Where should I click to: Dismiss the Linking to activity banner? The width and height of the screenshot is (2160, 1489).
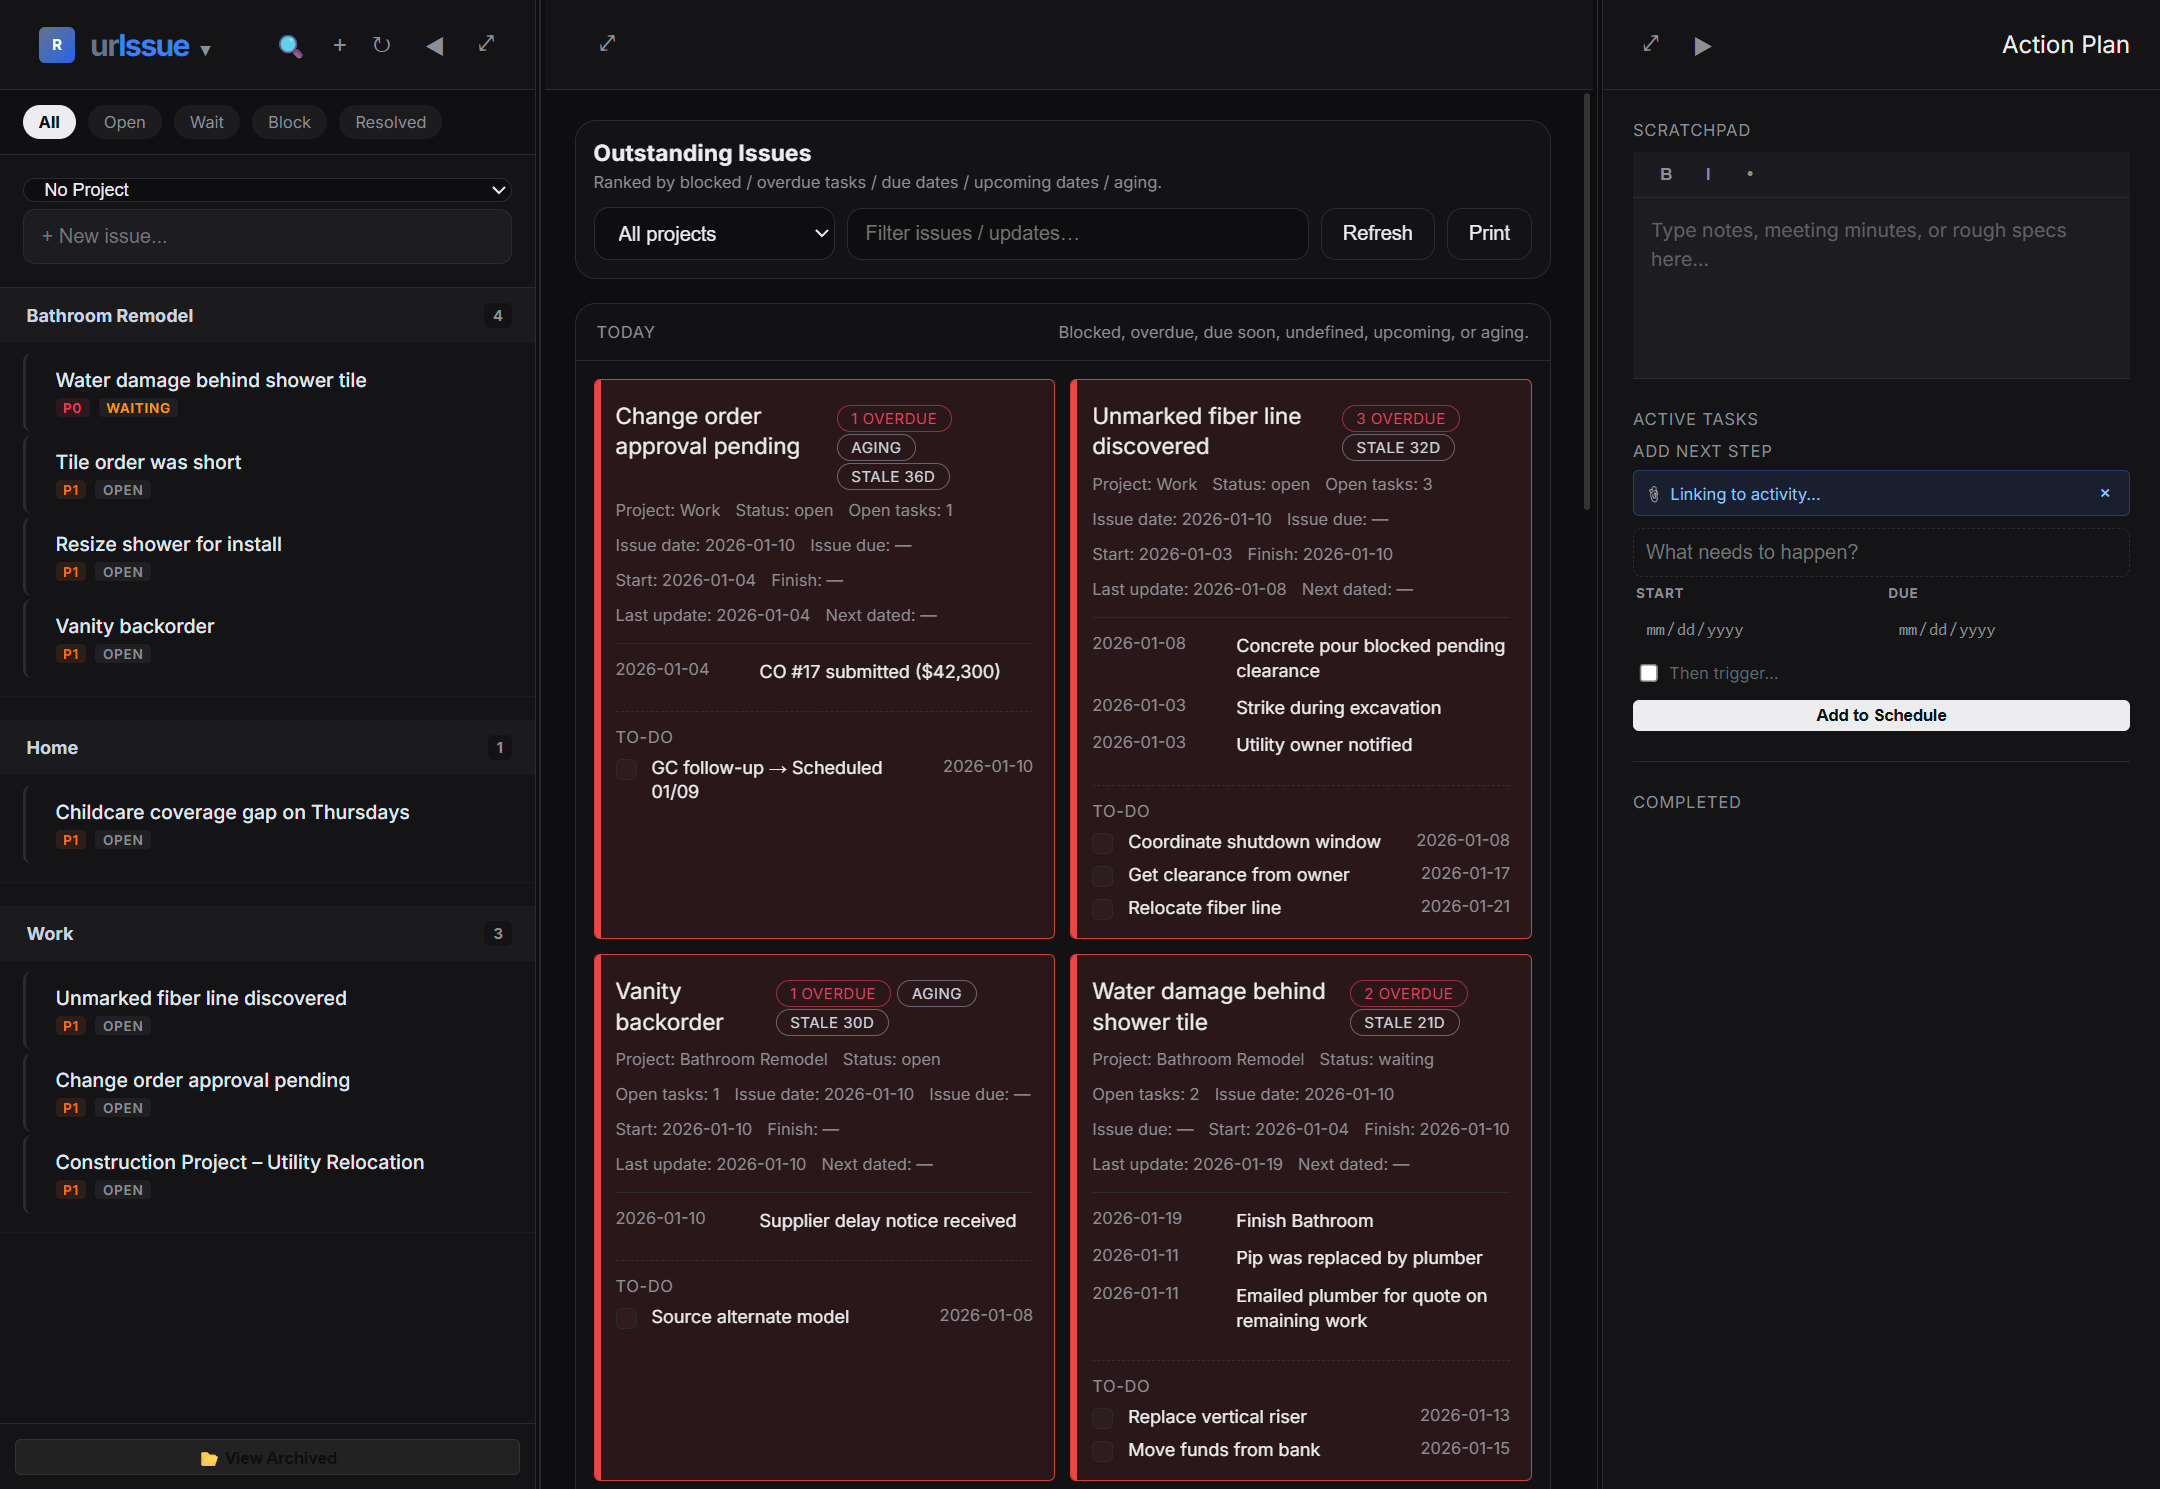pyautogui.click(x=2105, y=493)
